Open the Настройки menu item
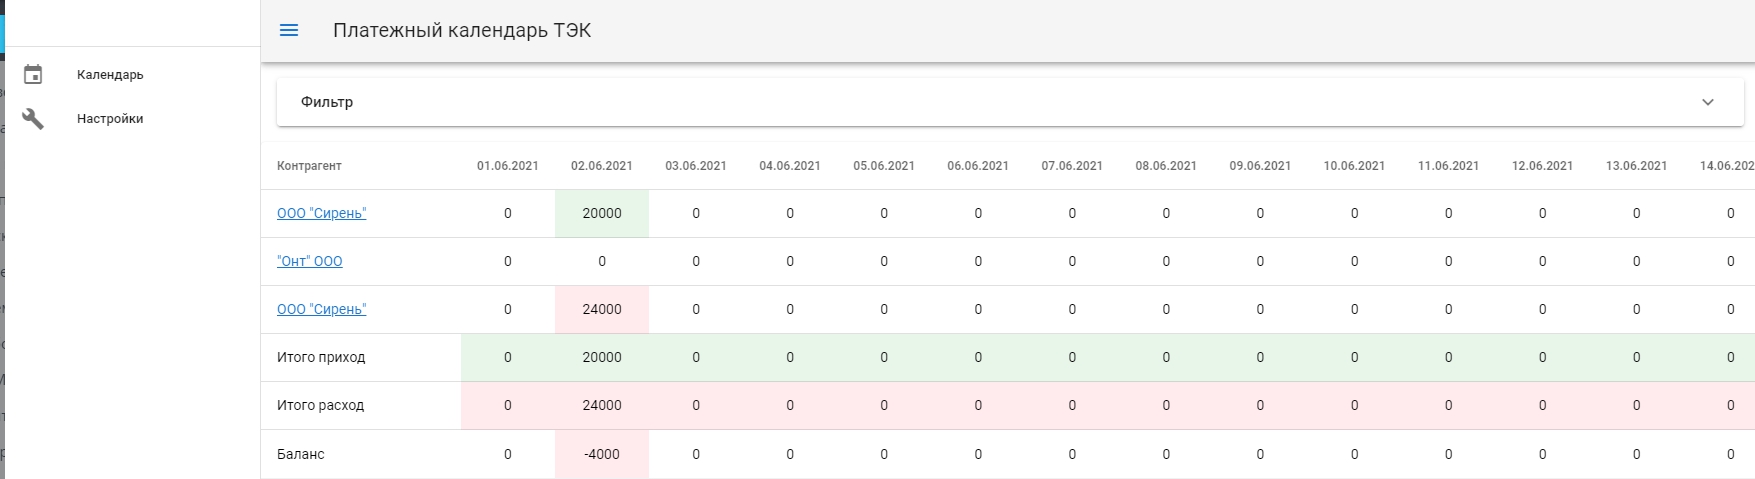Viewport: 1755px width, 479px height. pos(110,119)
